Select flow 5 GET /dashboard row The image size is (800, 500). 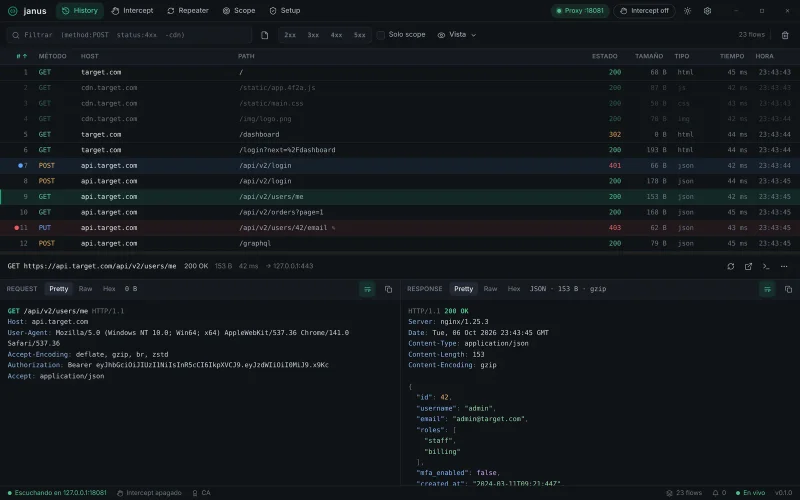[x=400, y=134]
